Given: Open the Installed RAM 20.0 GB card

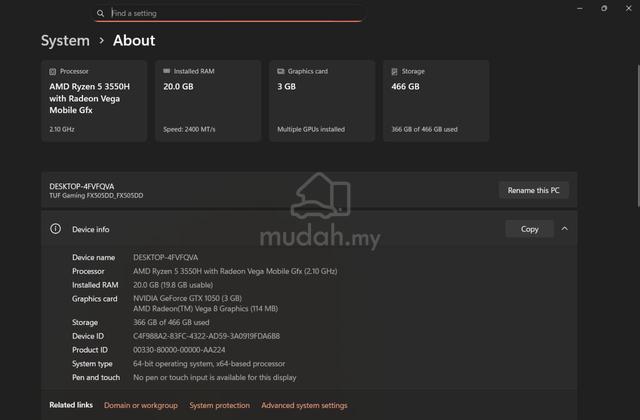Looking at the screenshot, I should tap(208, 100).
